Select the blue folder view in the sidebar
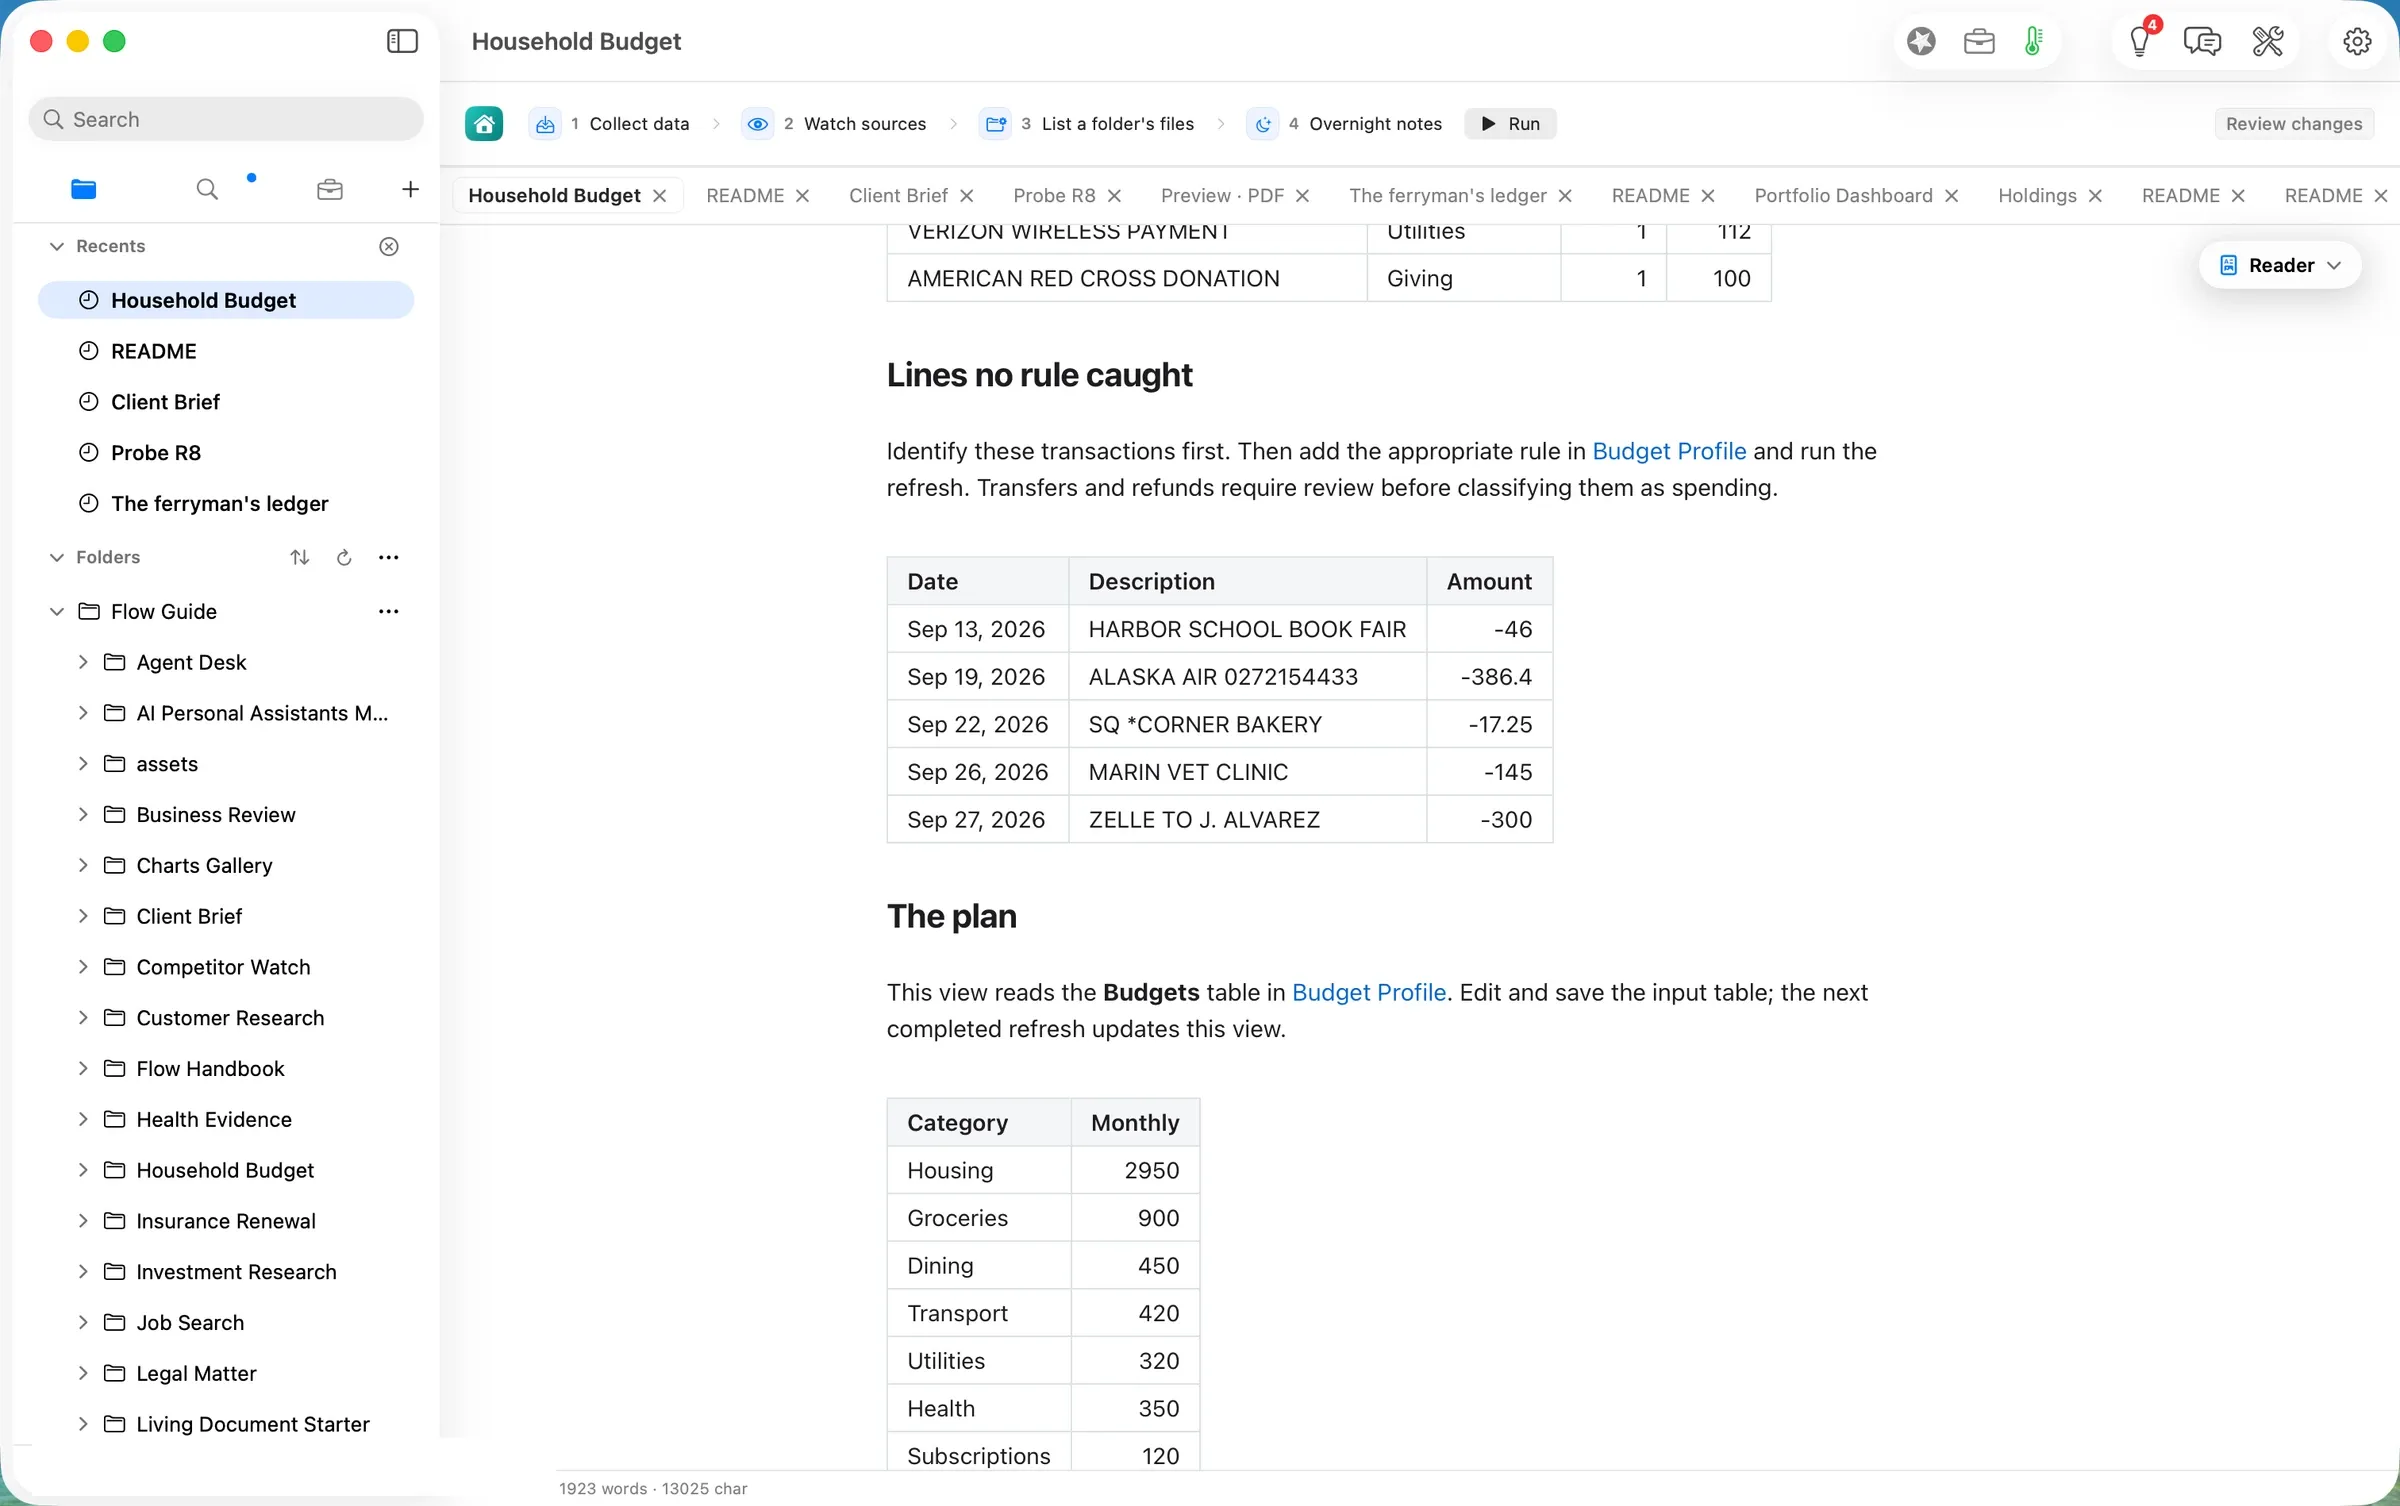The width and height of the screenshot is (2400, 1506). point(84,189)
